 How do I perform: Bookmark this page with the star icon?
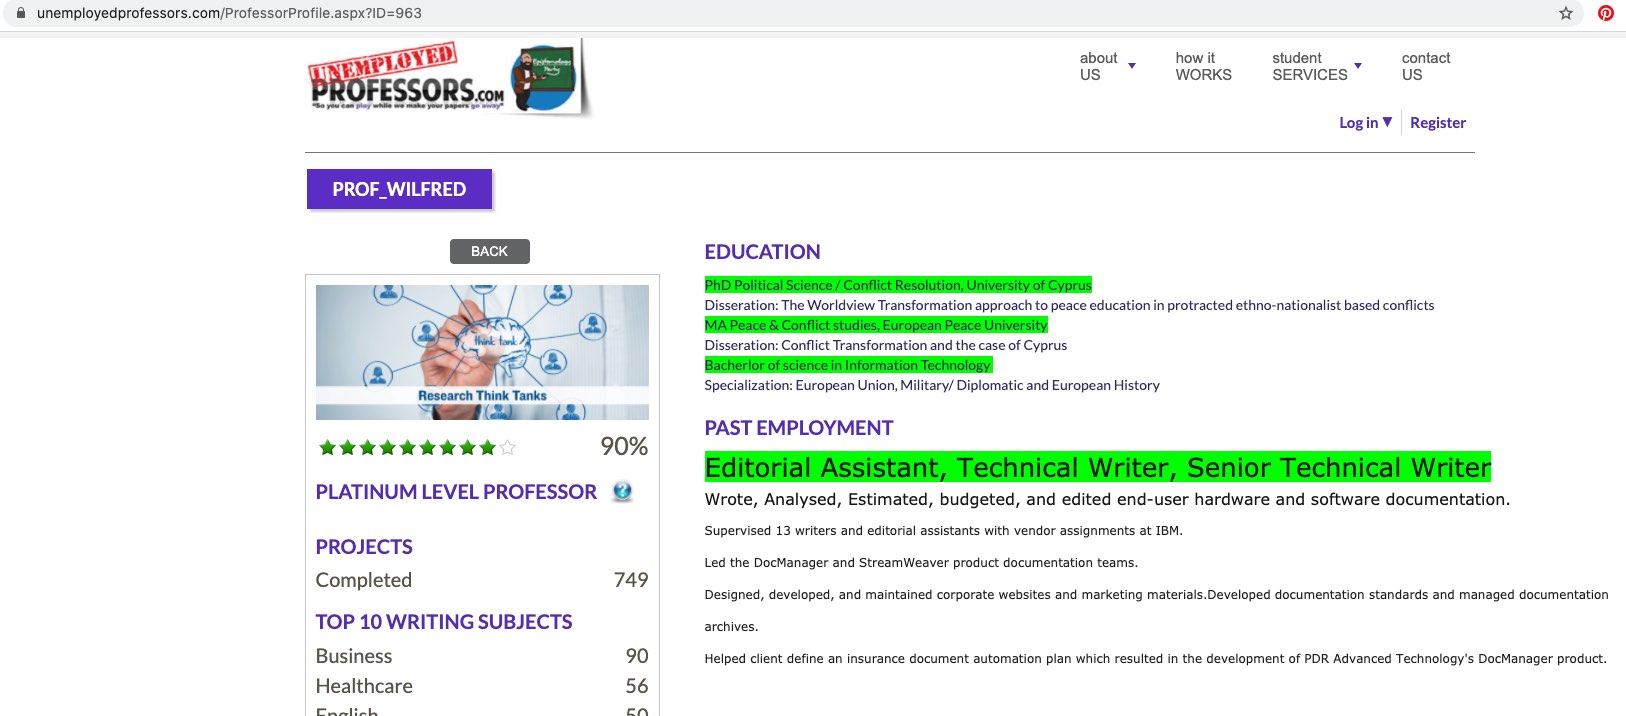pos(1566,13)
